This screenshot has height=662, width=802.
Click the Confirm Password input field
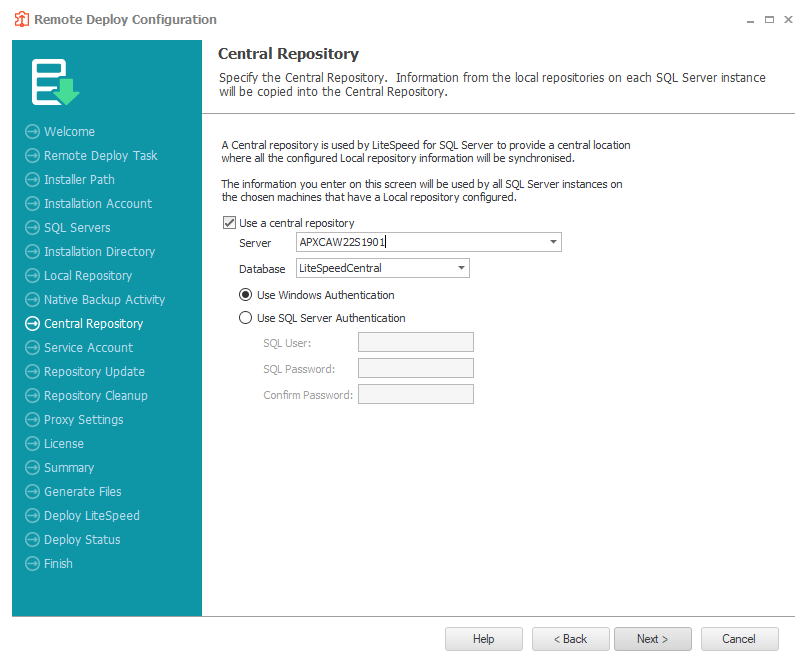[x=416, y=394]
